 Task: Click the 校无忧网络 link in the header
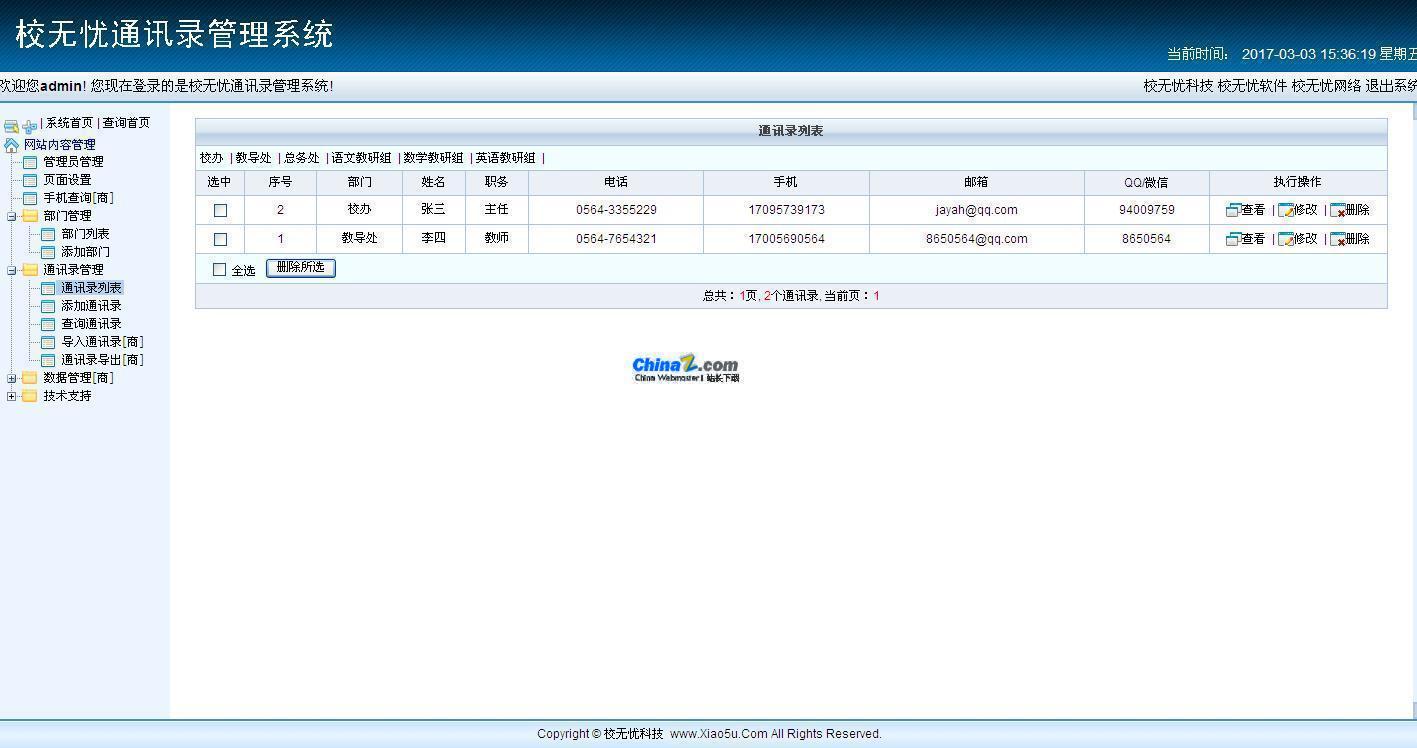point(1326,86)
